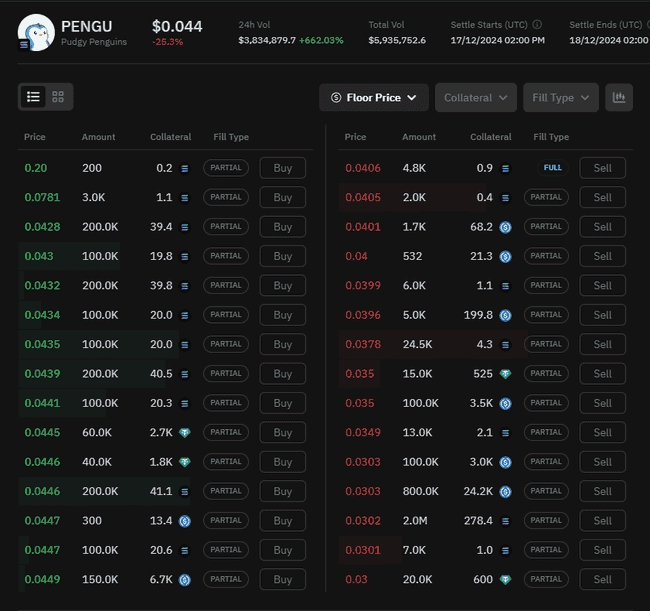
Task: Click the FULL fill badge on 0.0406 row
Action: pos(552,168)
